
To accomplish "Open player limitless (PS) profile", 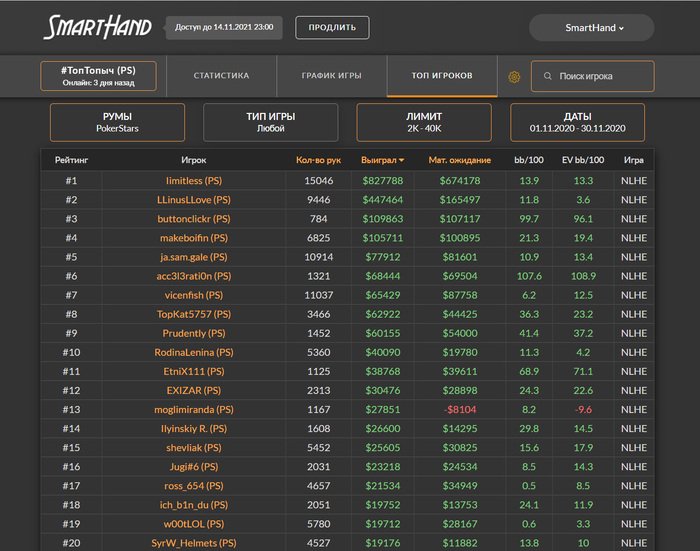I will [194, 181].
